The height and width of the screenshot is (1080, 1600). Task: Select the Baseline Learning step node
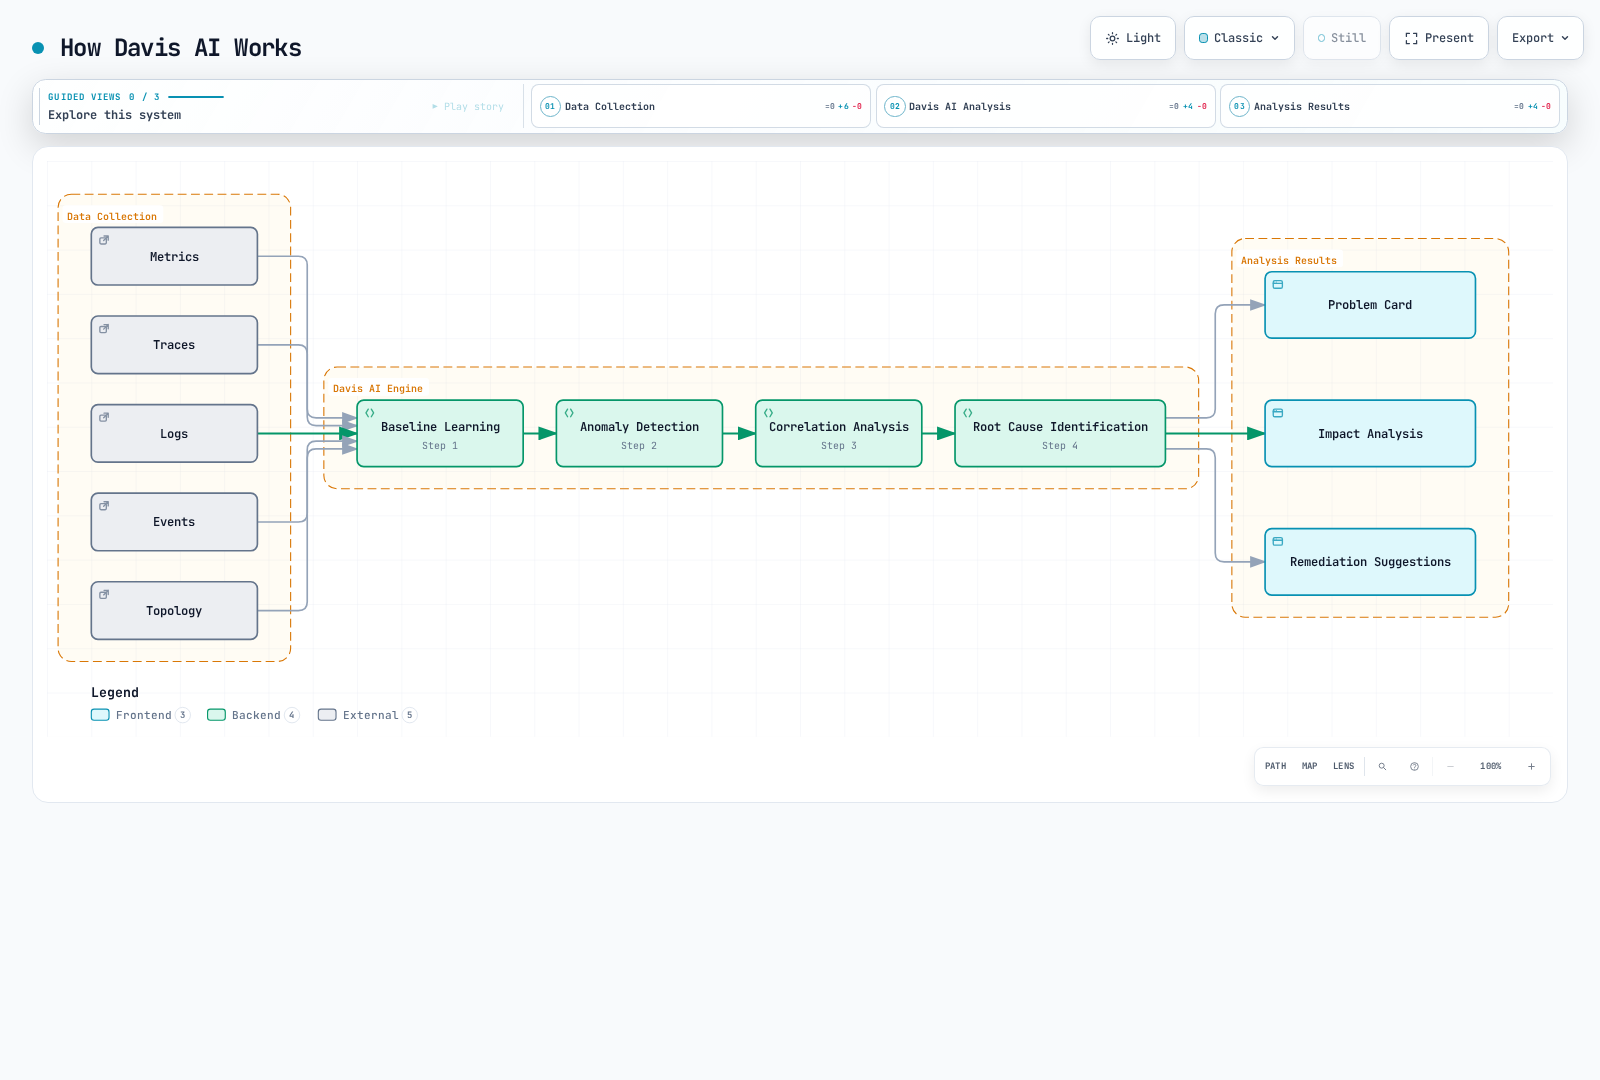440,434
